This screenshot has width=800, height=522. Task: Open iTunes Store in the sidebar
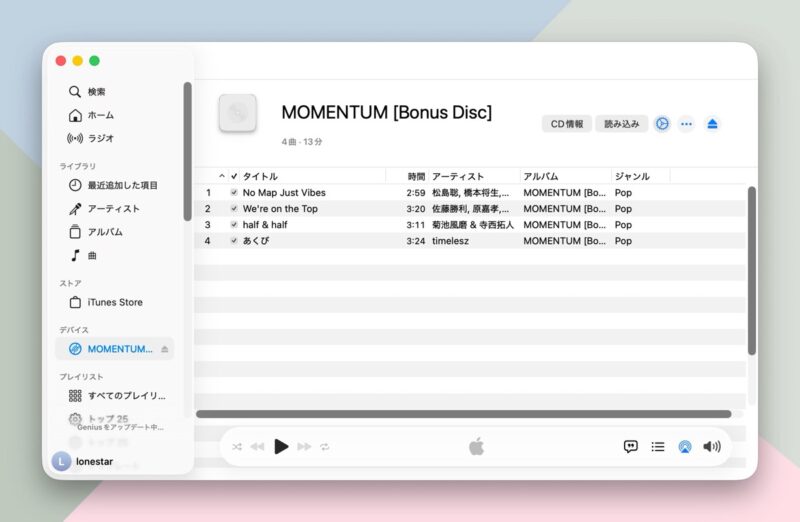pyautogui.click(x=106, y=302)
